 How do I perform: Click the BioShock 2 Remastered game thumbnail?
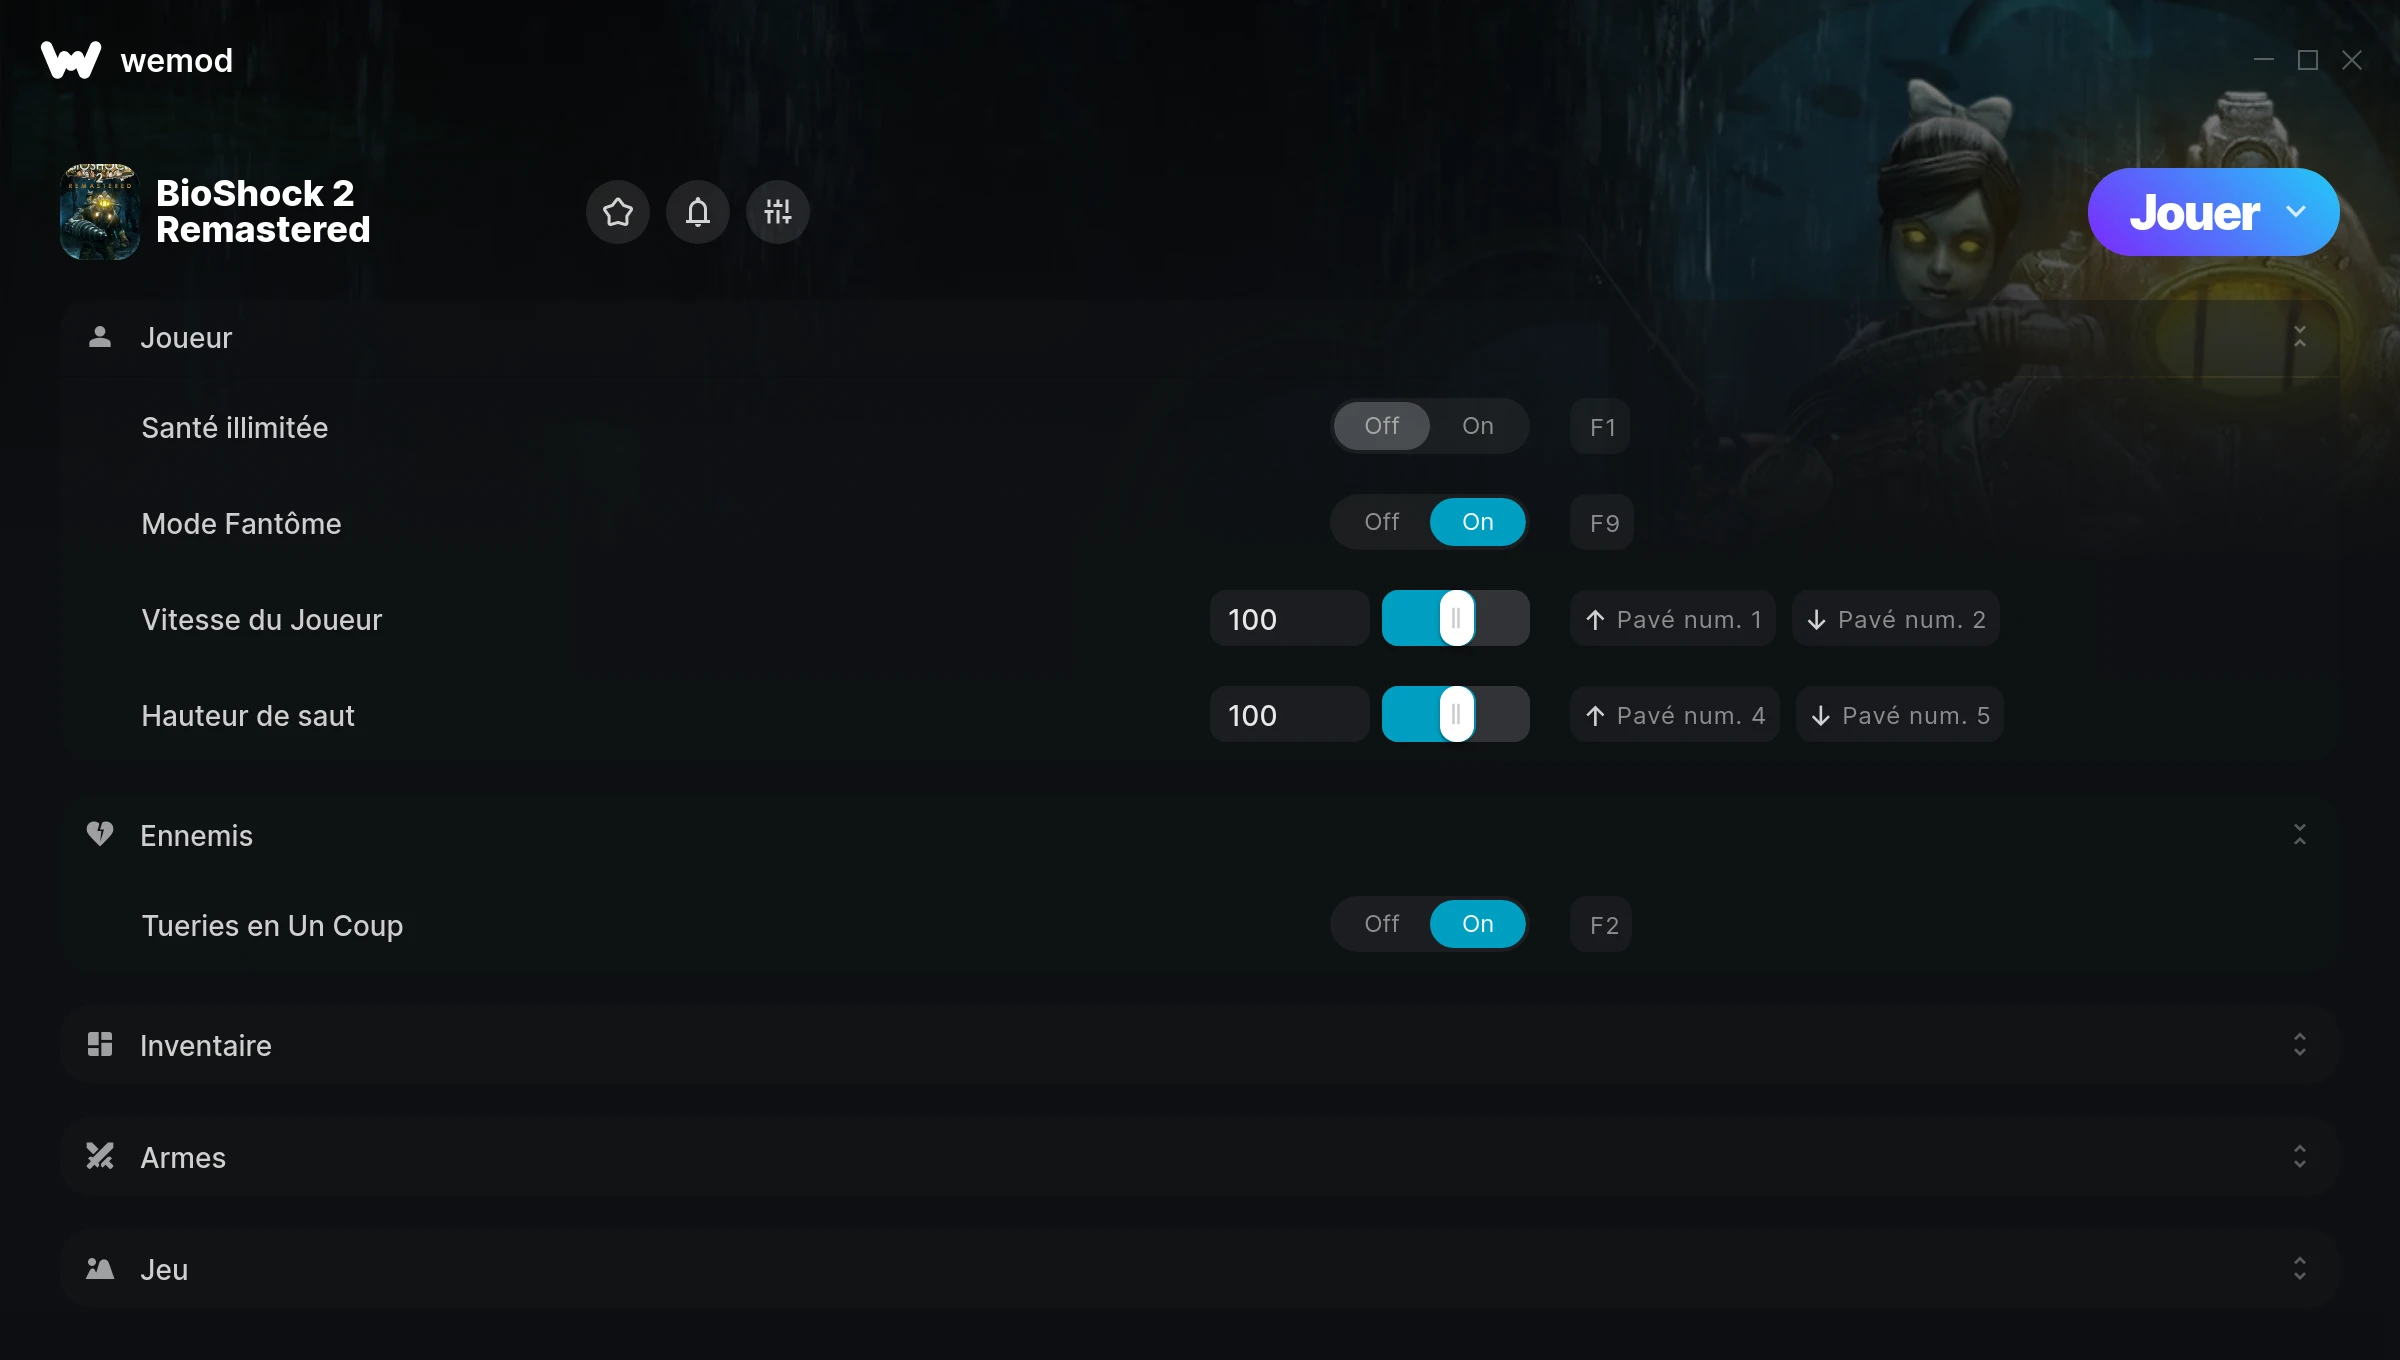[100, 212]
